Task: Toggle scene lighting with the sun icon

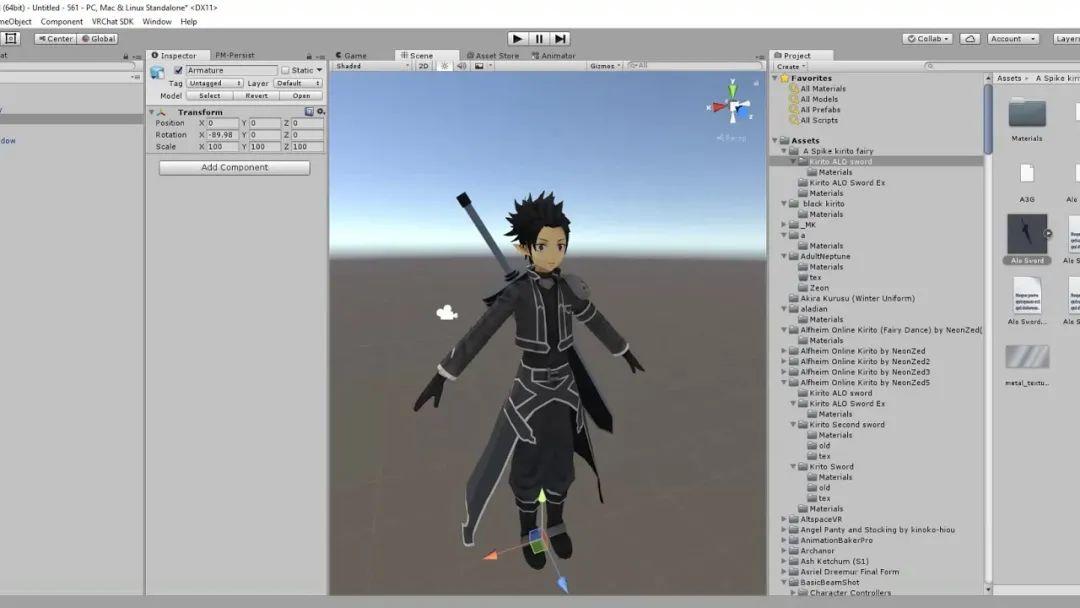Action: (x=444, y=65)
